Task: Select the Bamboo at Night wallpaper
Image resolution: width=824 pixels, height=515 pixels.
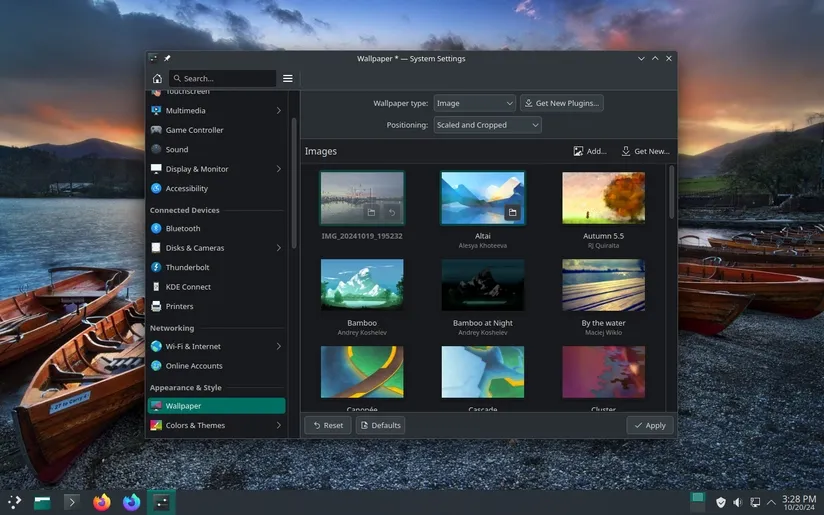Action: pos(482,284)
